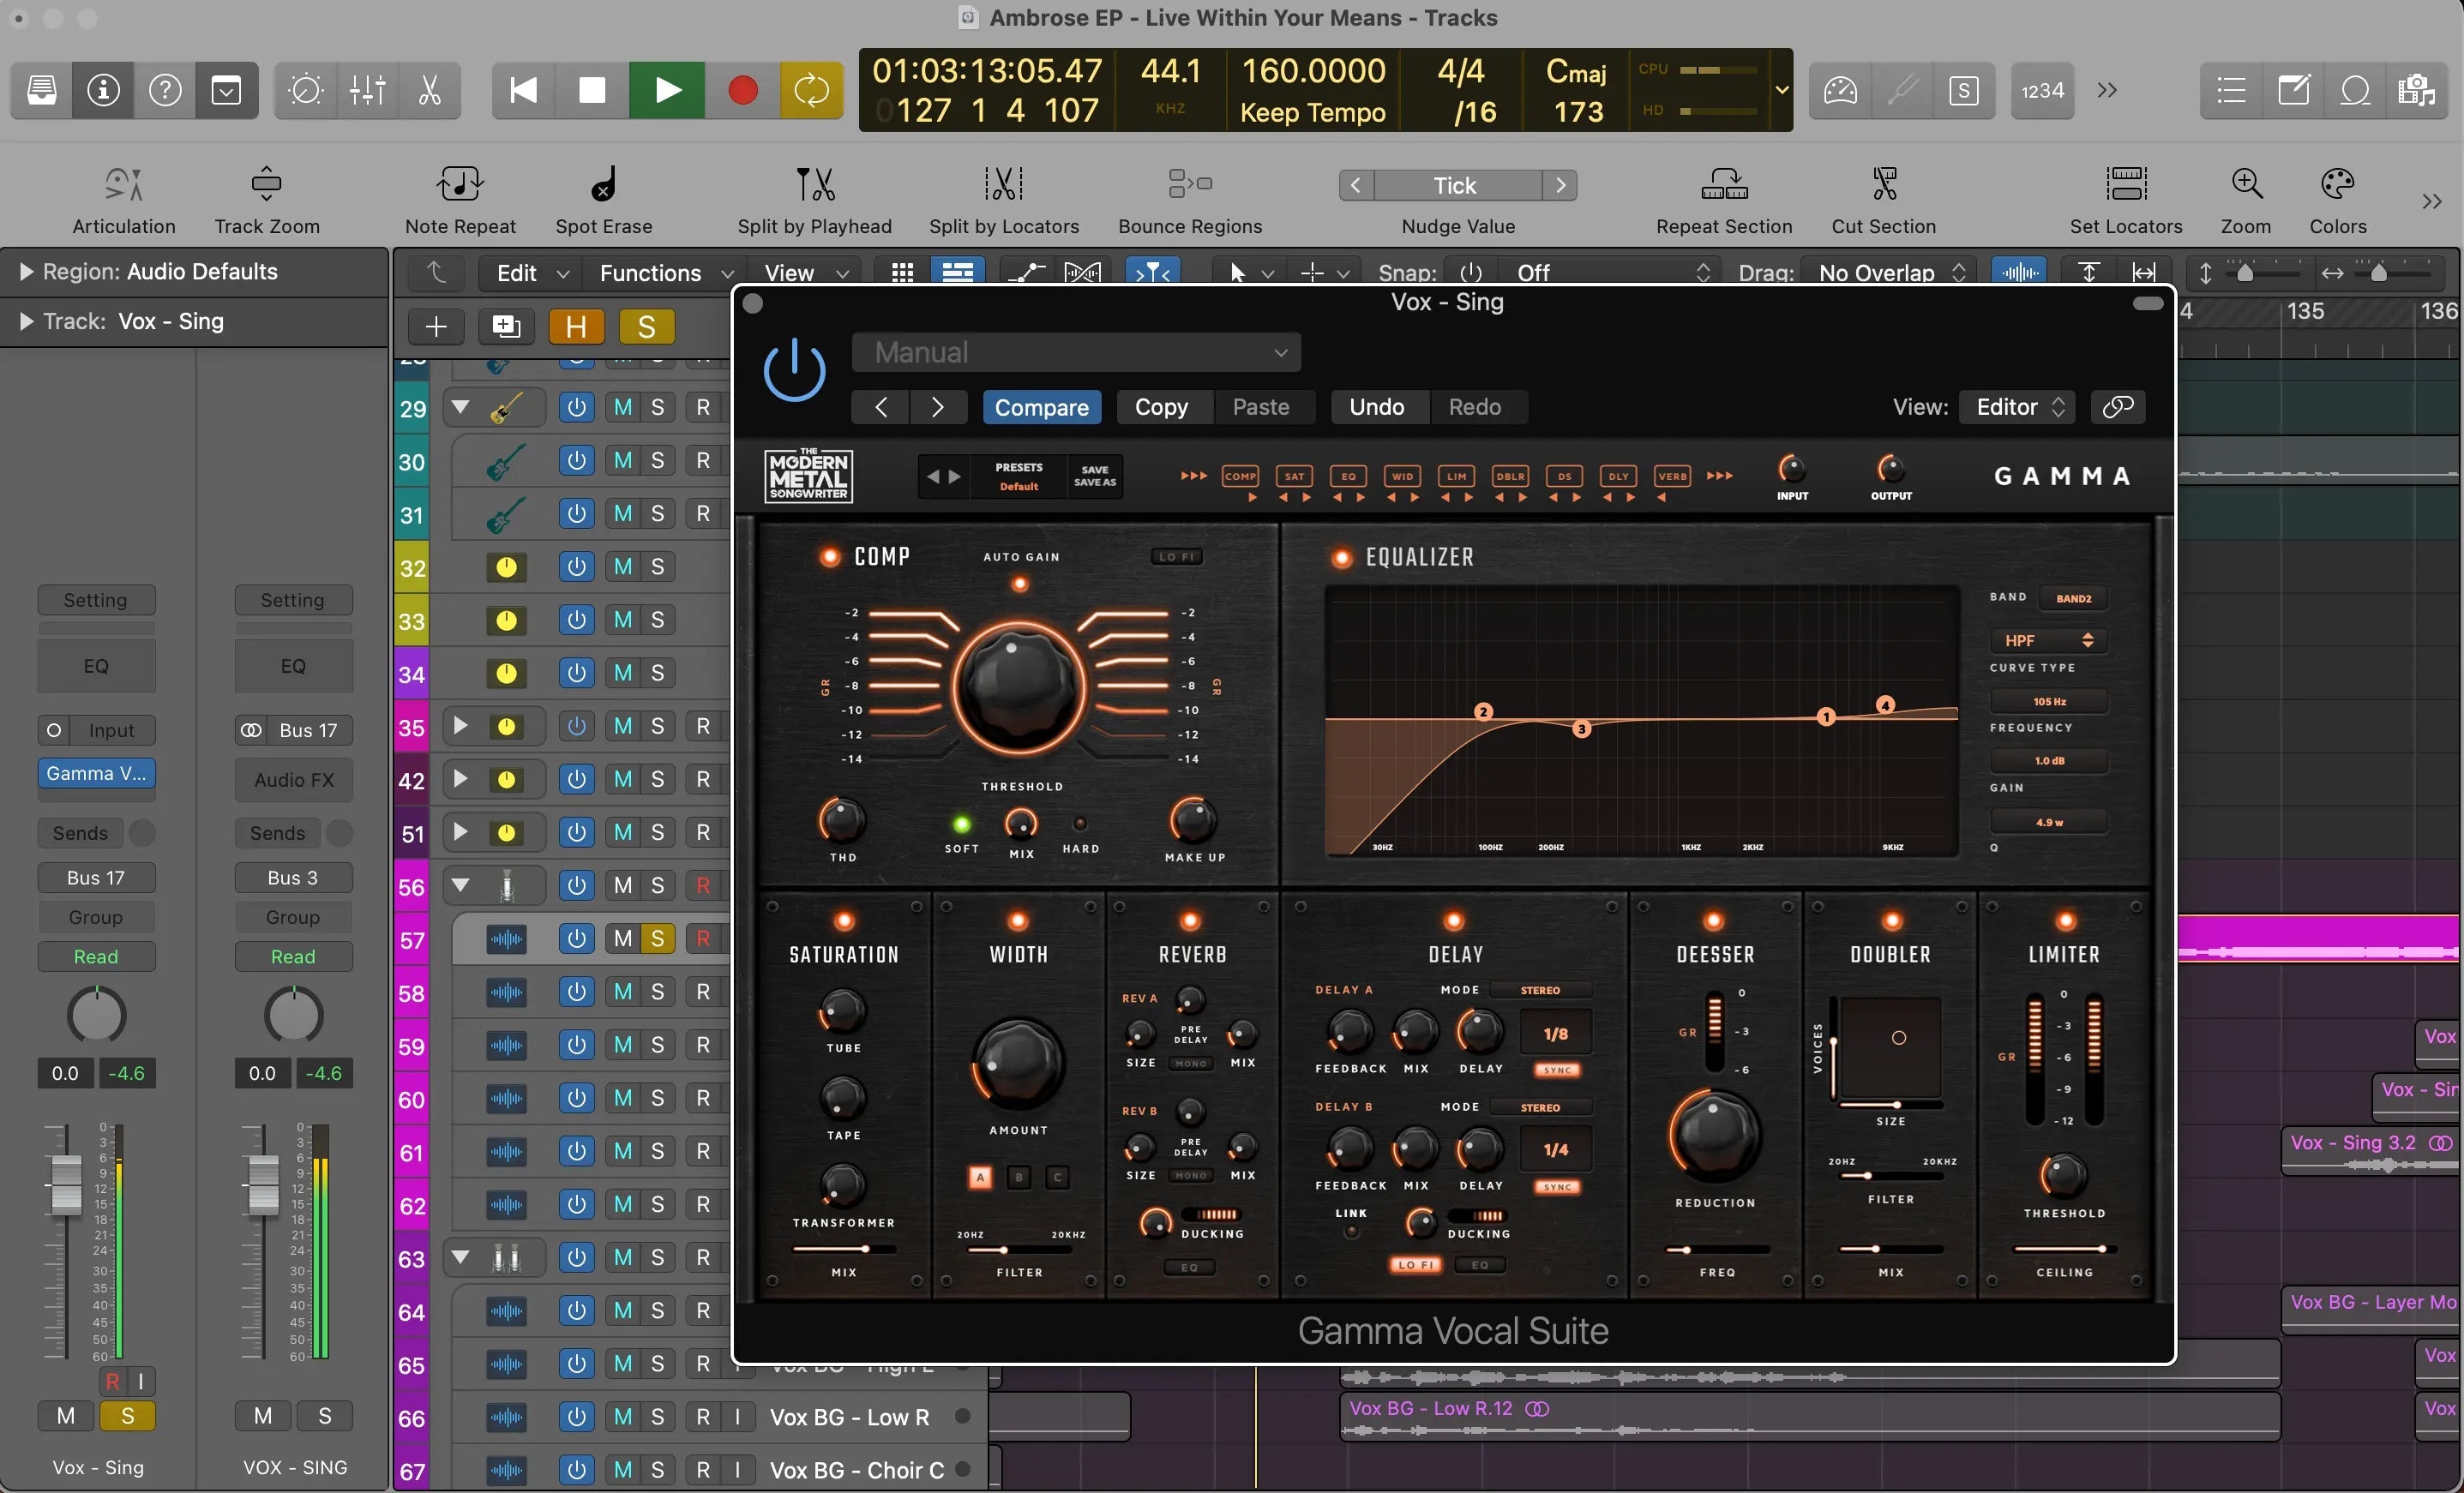Unsolo track 57 with its S button

pyautogui.click(x=657, y=938)
